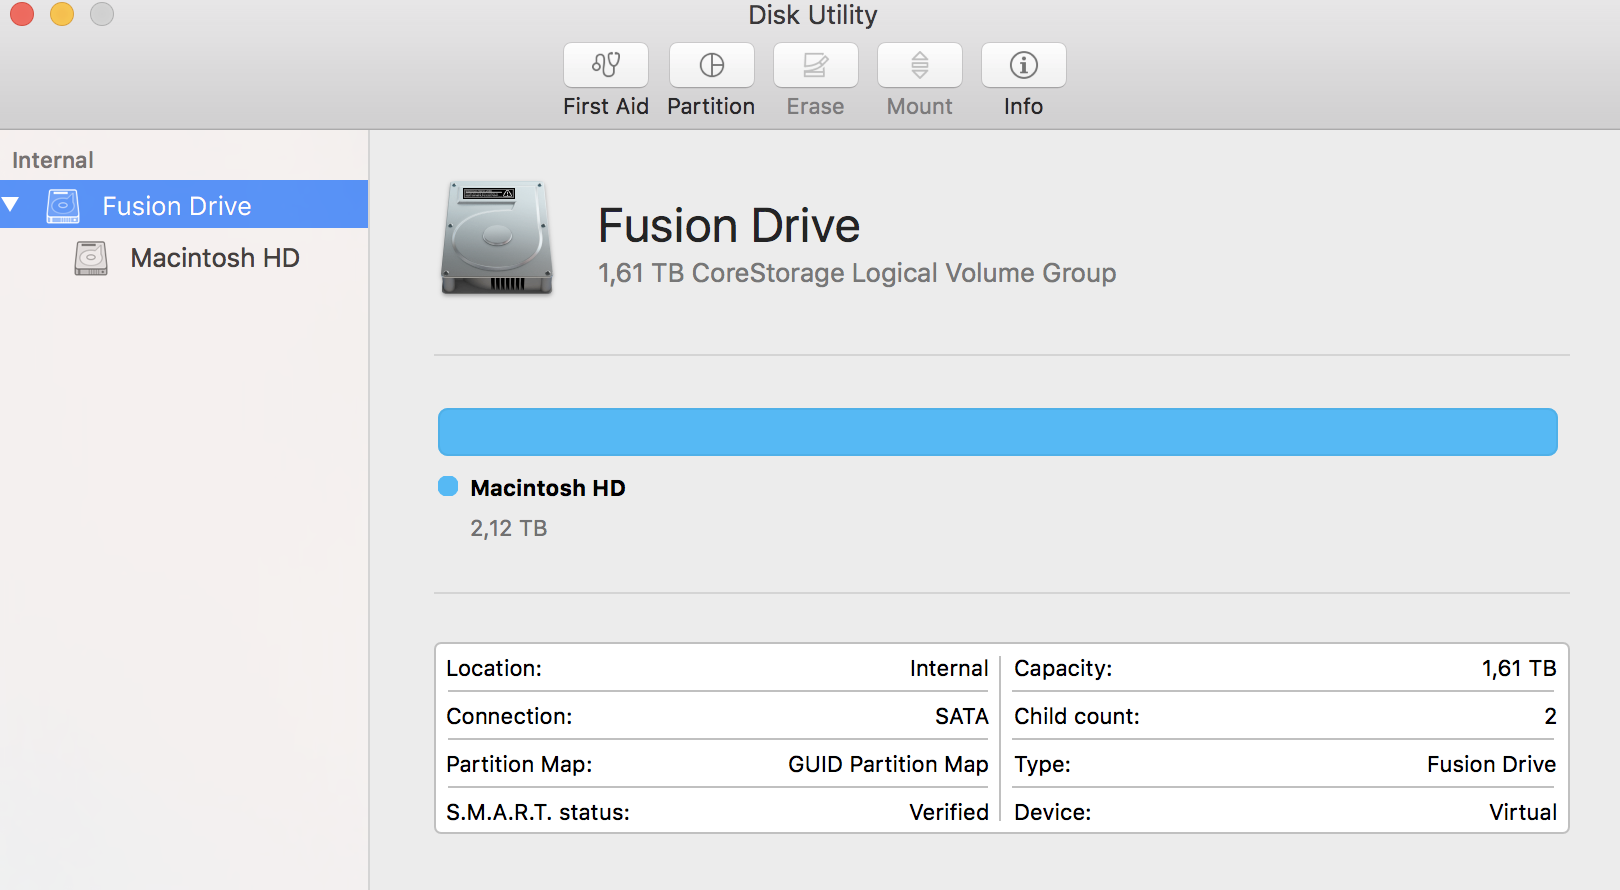The height and width of the screenshot is (890, 1620).
Task: Click the 'Child count:' label
Action: pyautogui.click(x=1077, y=716)
